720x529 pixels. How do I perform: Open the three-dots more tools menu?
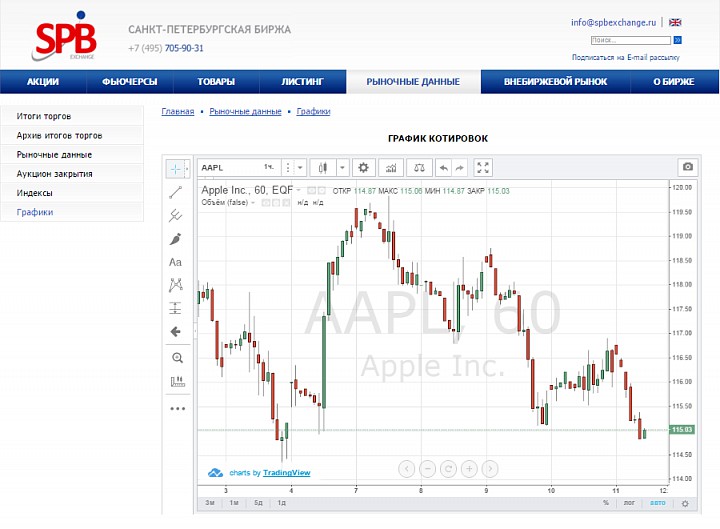pyautogui.click(x=177, y=408)
